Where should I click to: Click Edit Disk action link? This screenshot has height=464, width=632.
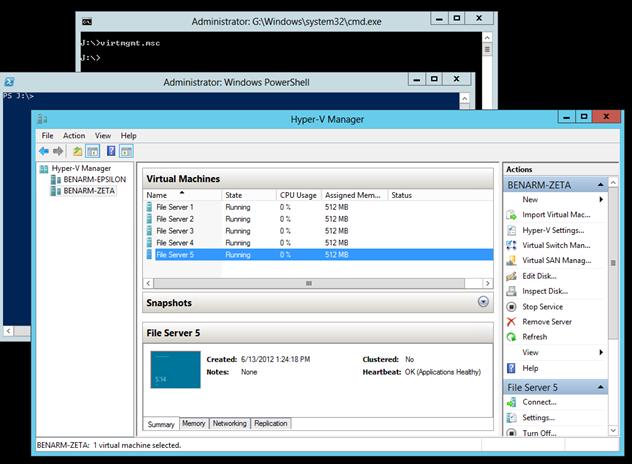[x=539, y=276]
